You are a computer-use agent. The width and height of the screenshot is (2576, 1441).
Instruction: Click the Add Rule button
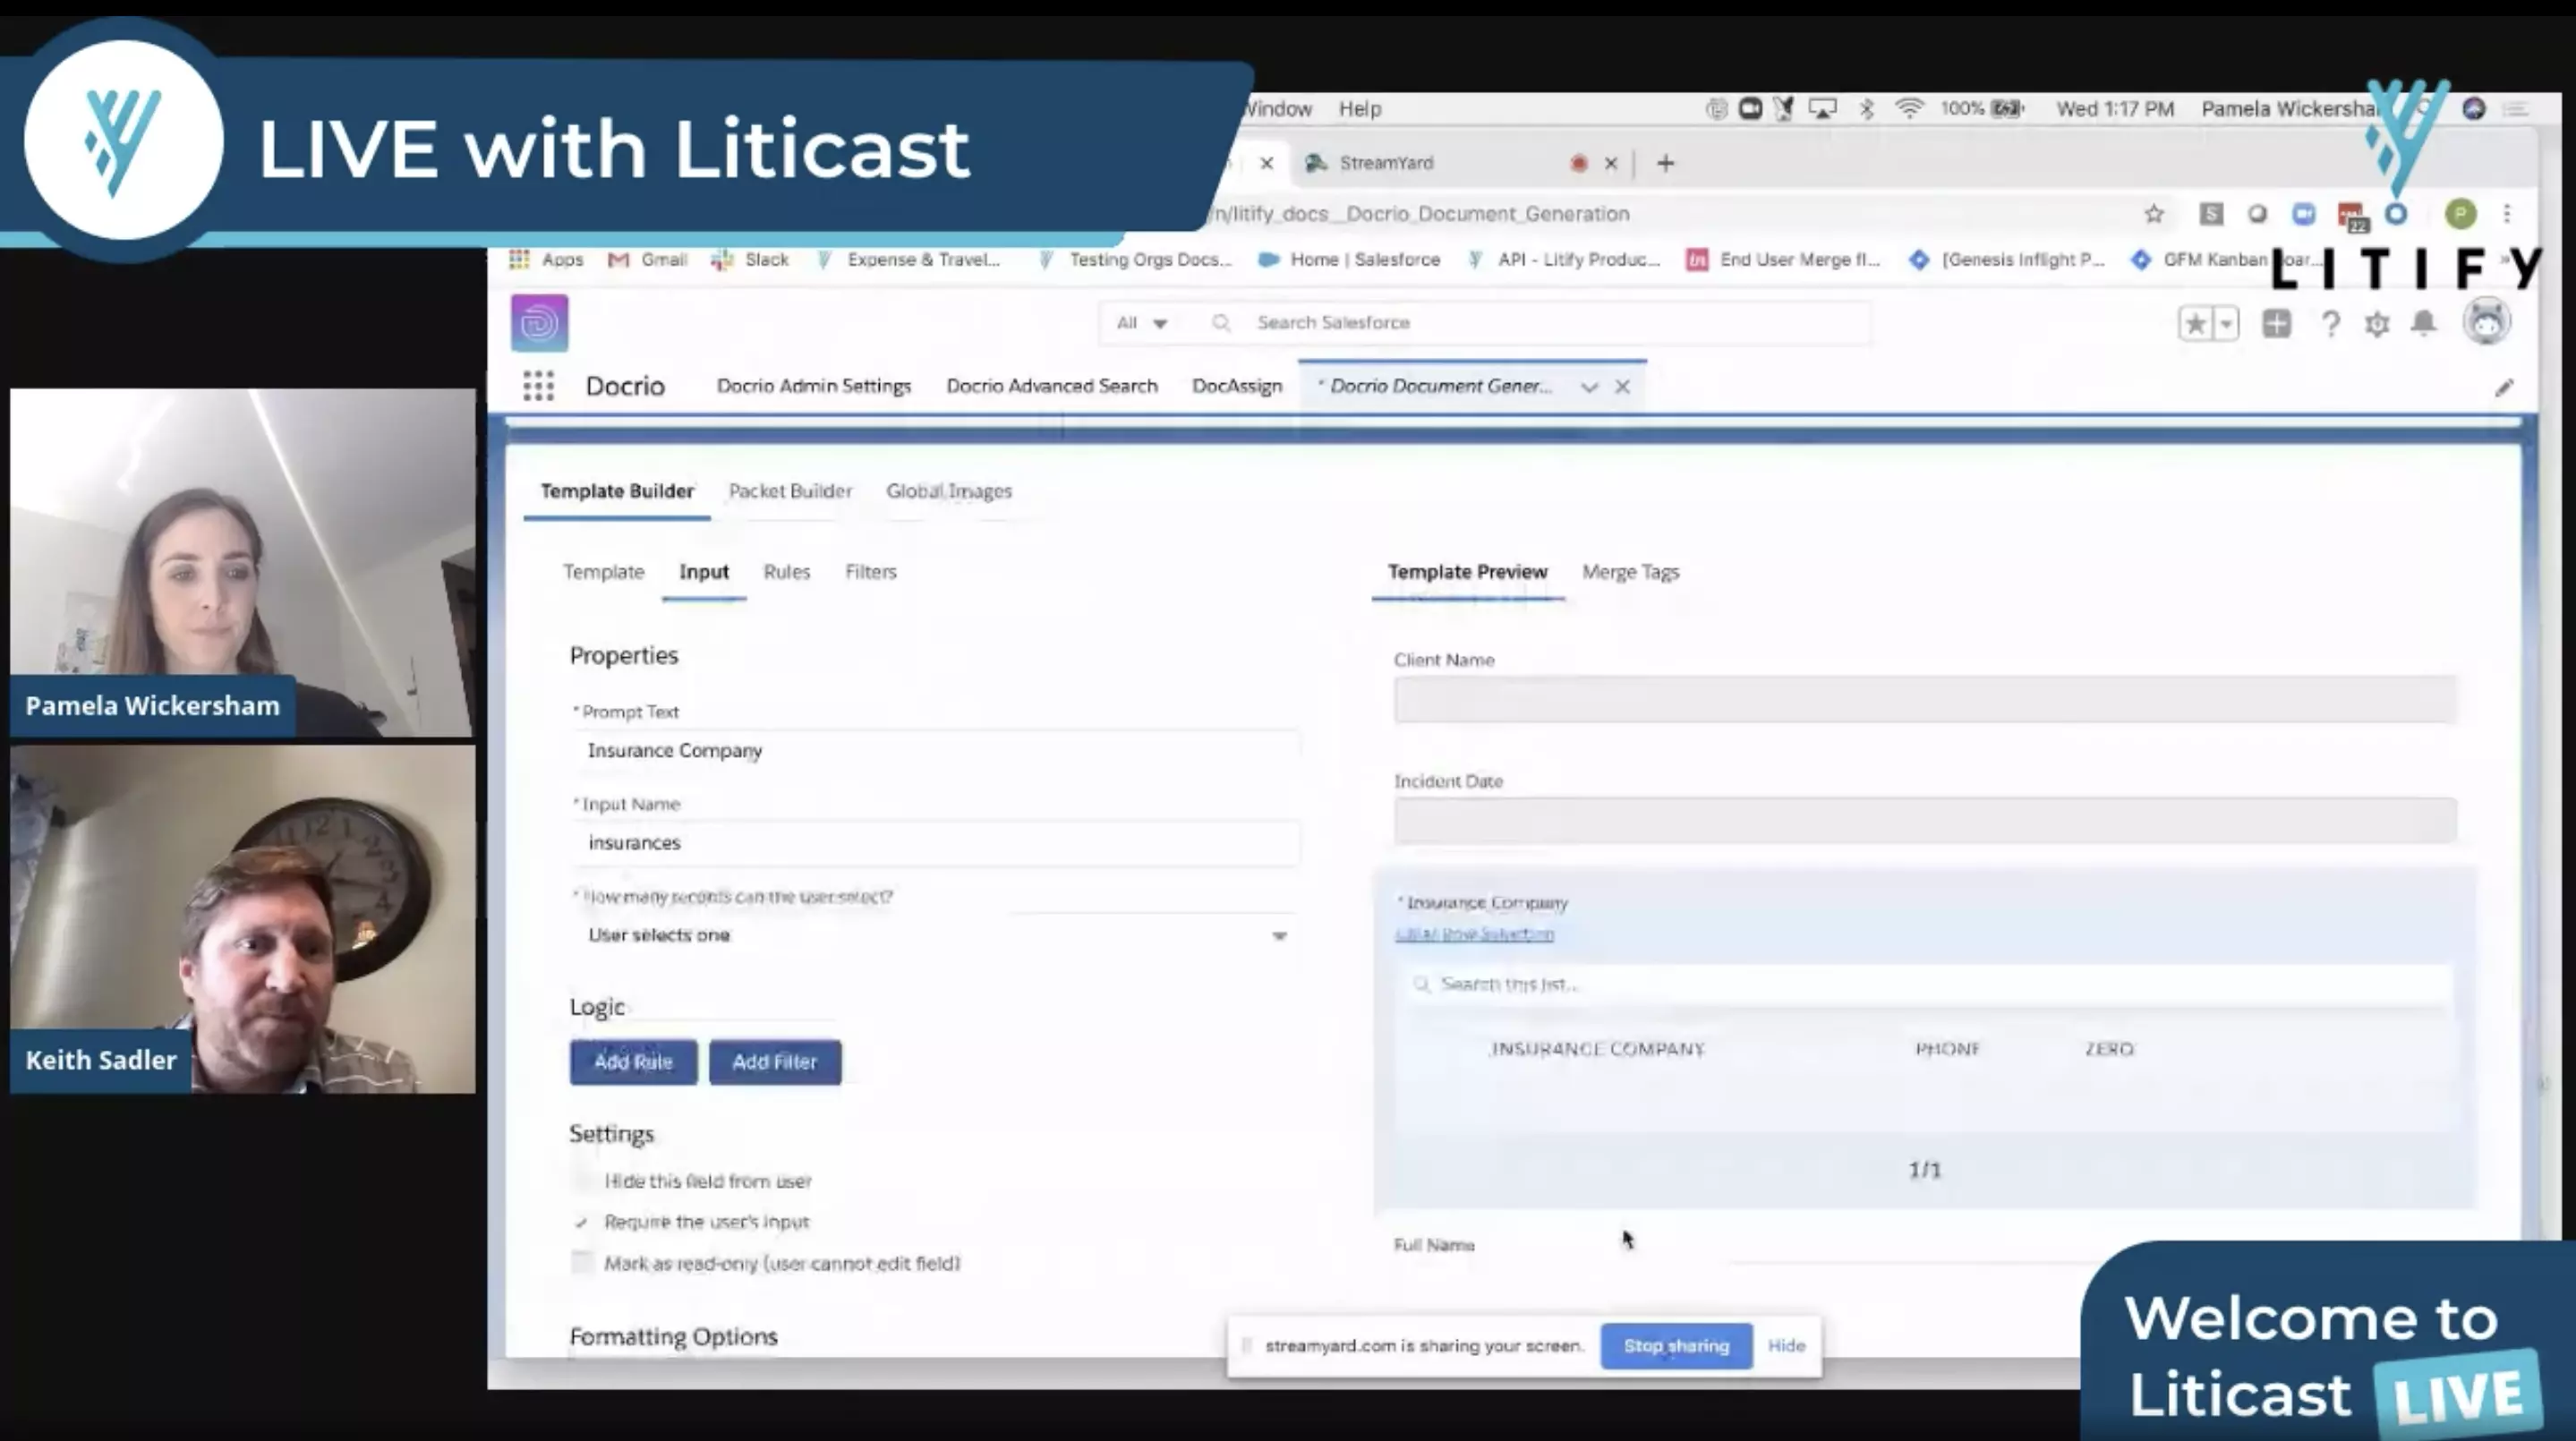632,1062
